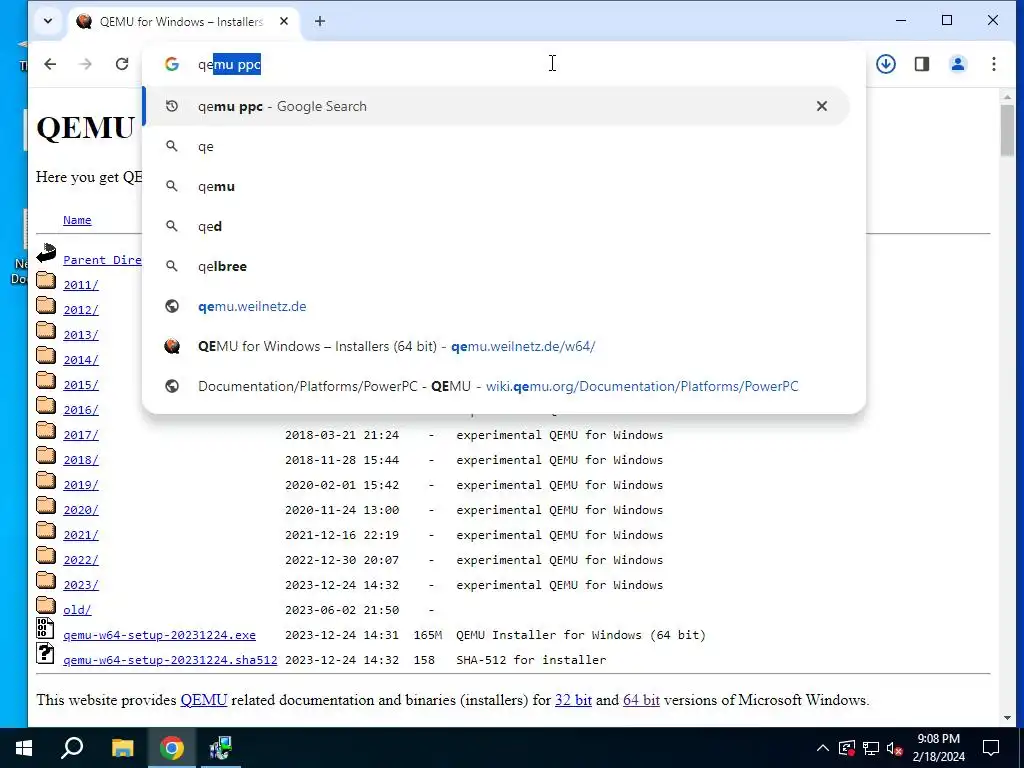The image size is (1024, 768).
Task: Click the Chrome forward arrow
Action: click(x=86, y=64)
